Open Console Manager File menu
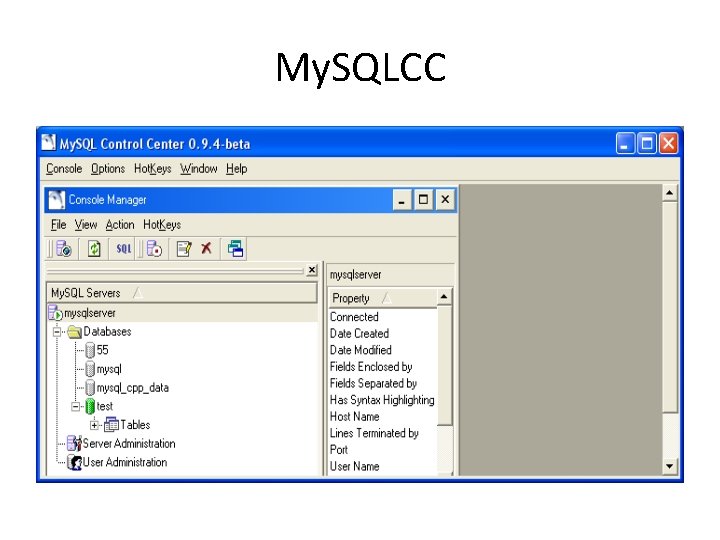The image size is (720, 540). (x=58, y=225)
